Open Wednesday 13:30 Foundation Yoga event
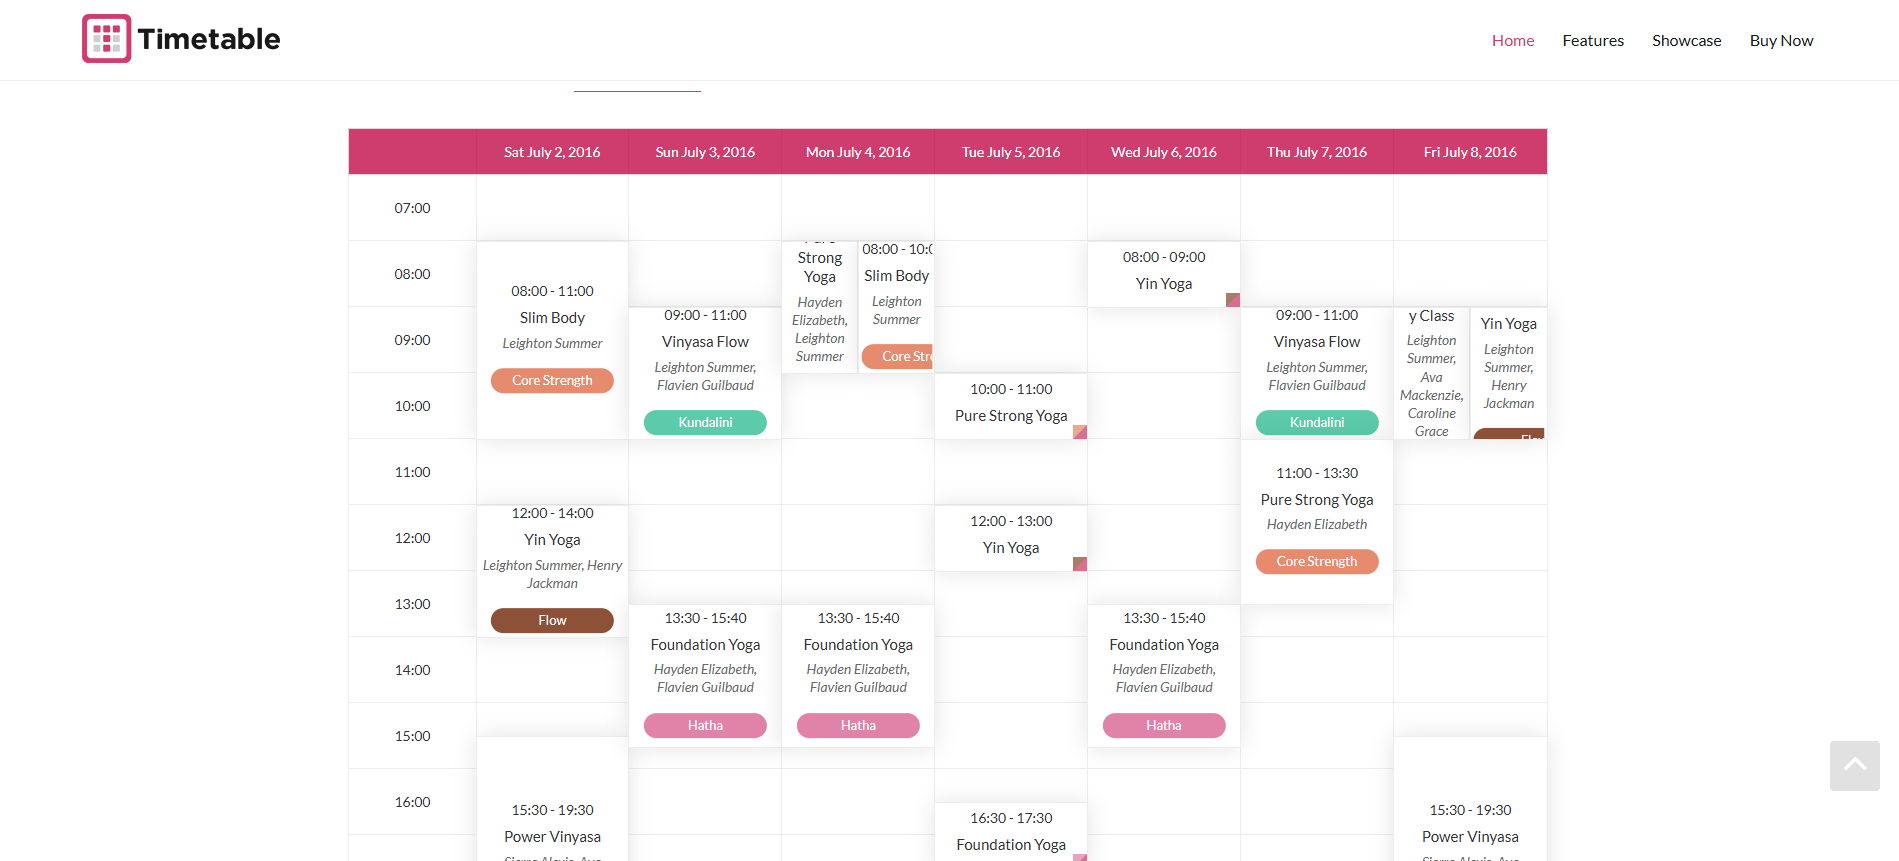This screenshot has height=861, width=1899. tap(1163, 645)
